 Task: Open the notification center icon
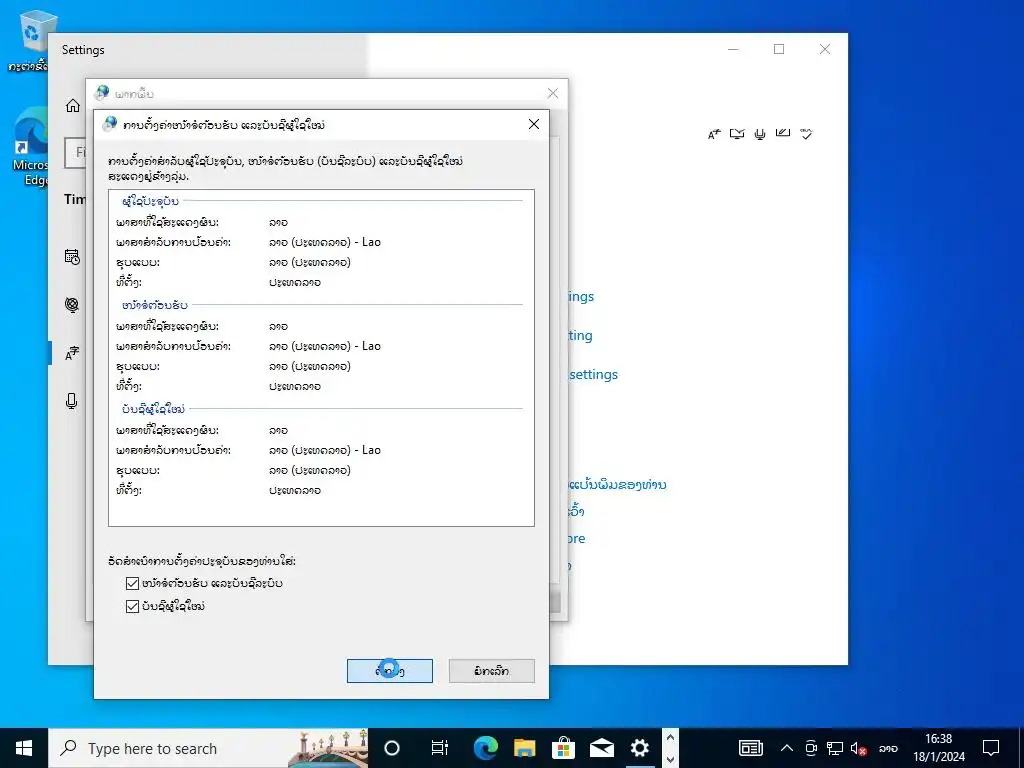991,748
